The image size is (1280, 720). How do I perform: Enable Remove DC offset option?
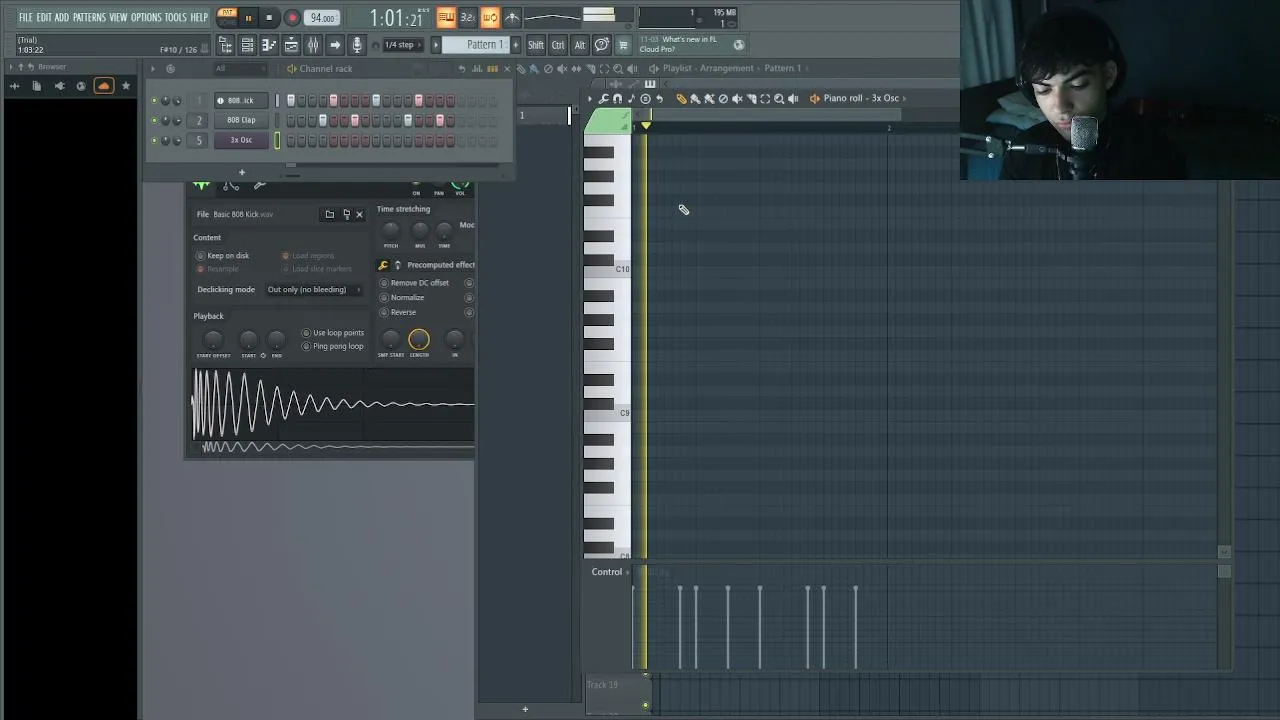click(414, 283)
